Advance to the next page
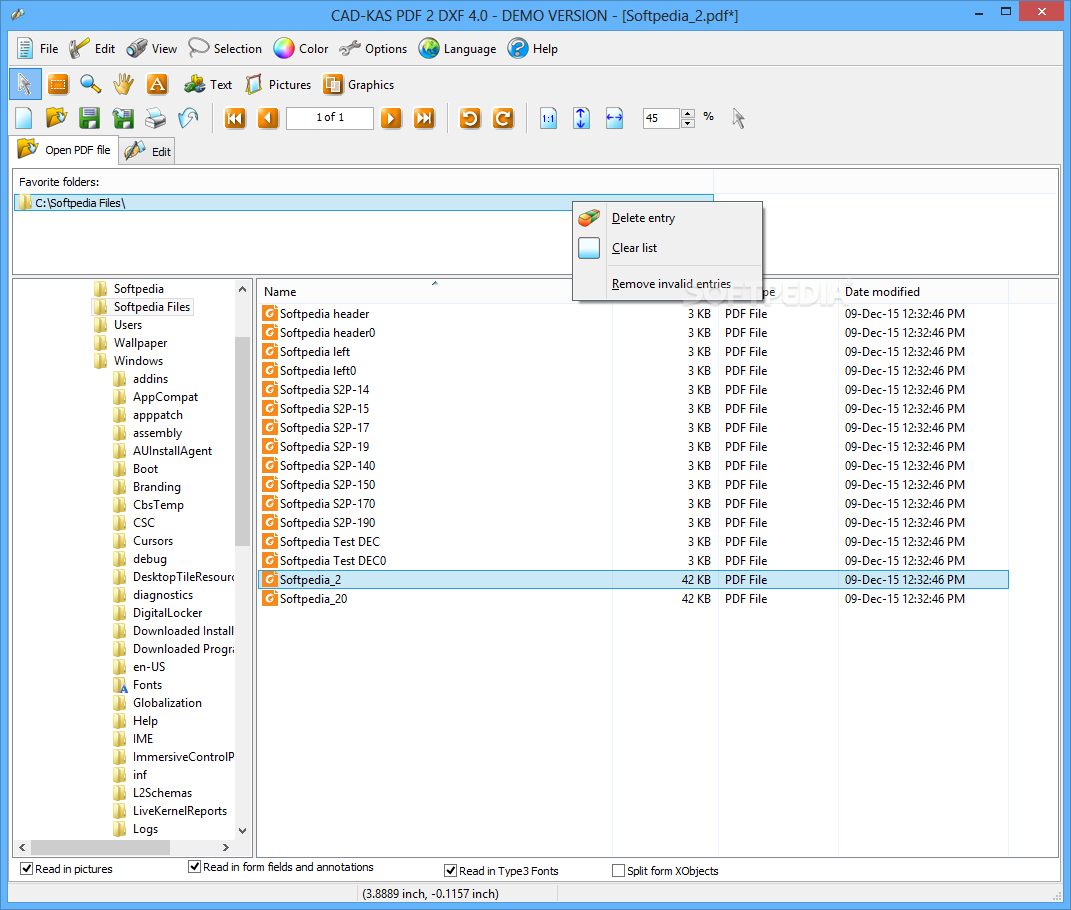Image resolution: width=1071 pixels, height=910 pixels. 391,118
